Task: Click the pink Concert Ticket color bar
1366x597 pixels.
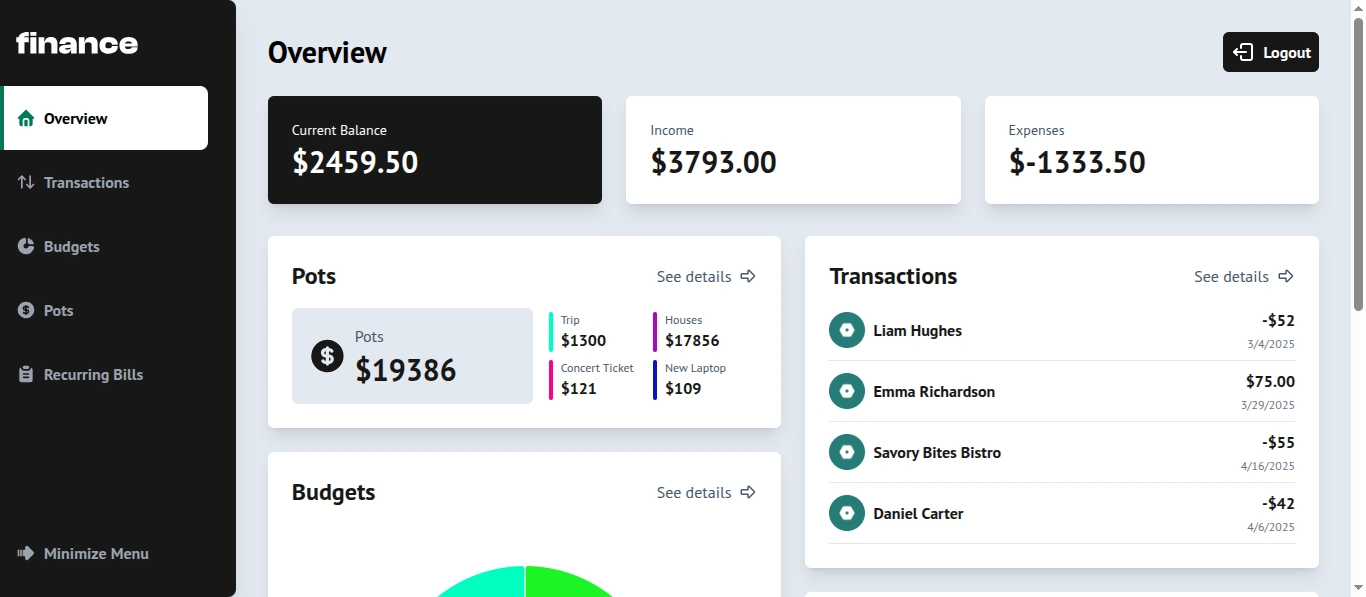Action: (x=551, y=380)
